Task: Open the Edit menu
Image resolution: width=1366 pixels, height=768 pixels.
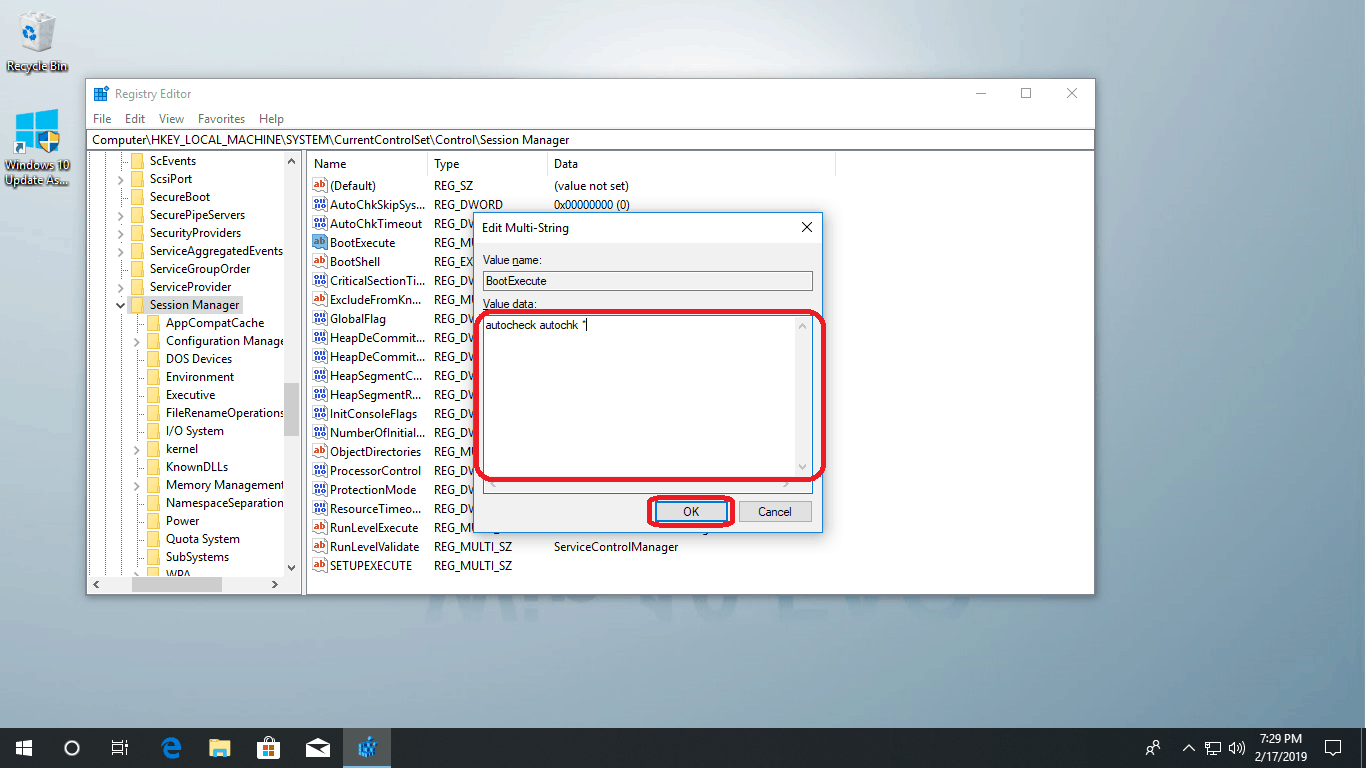Action: pos(135,118)
